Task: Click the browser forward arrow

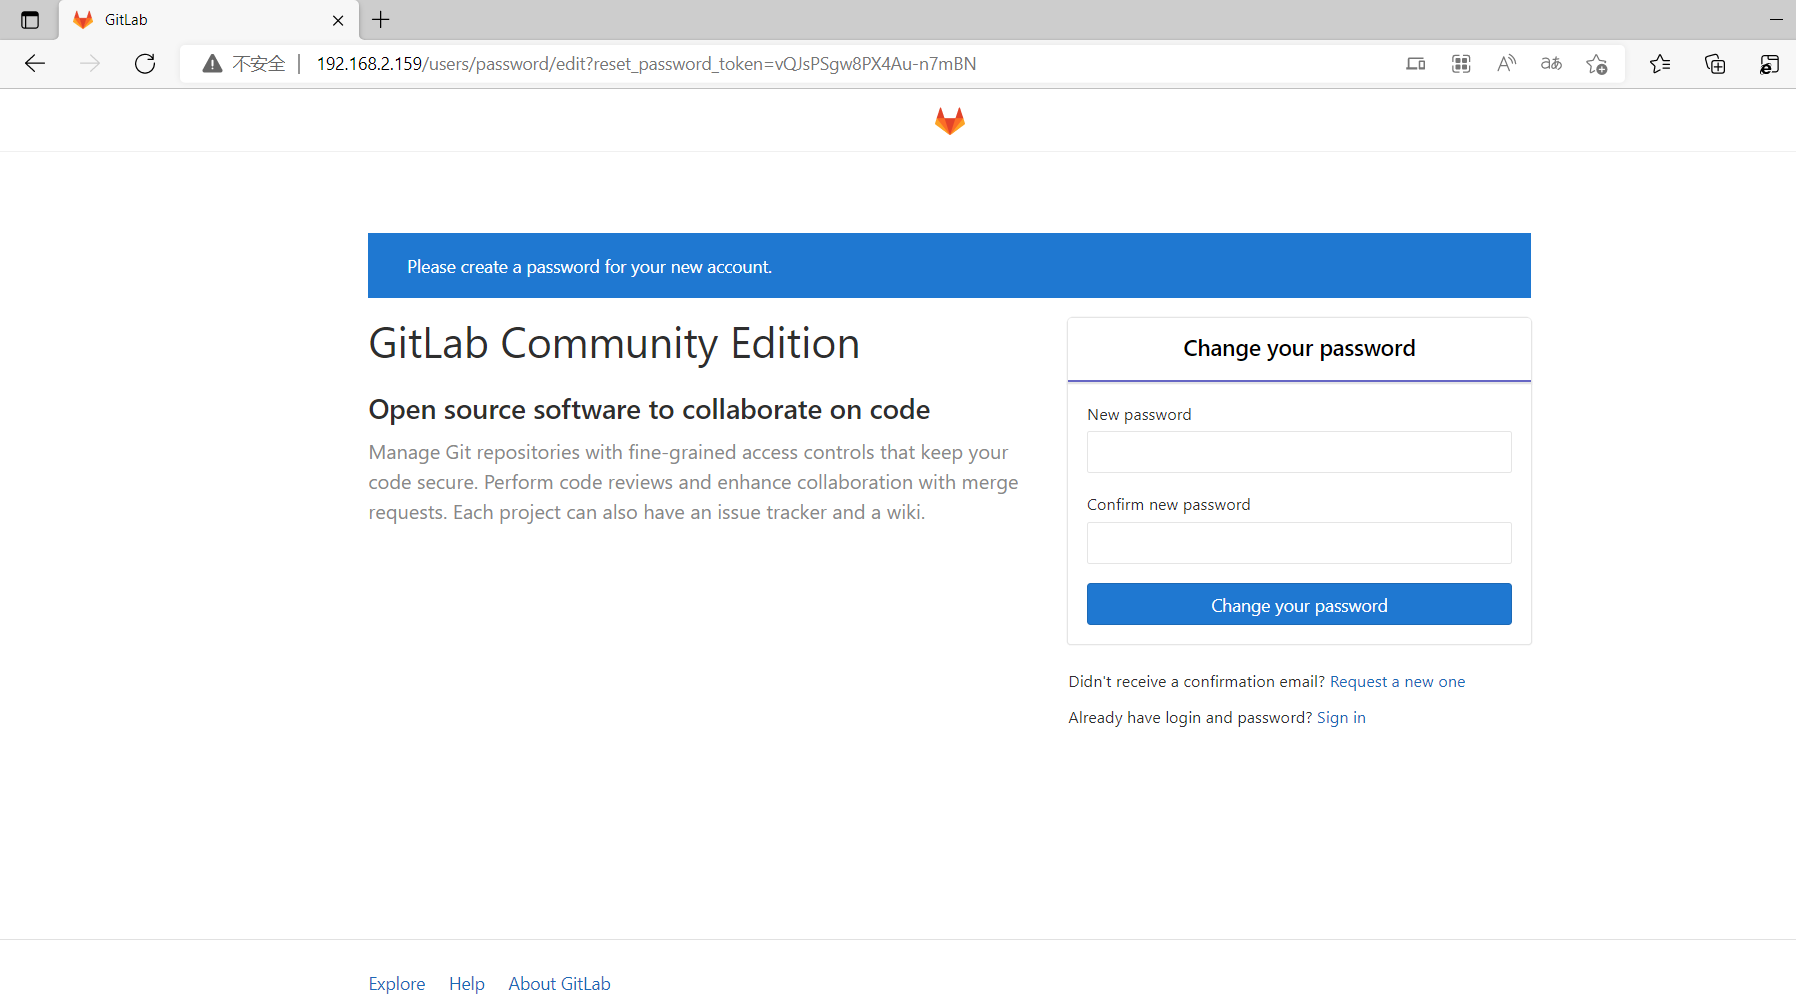Action: tap(90, 64)
